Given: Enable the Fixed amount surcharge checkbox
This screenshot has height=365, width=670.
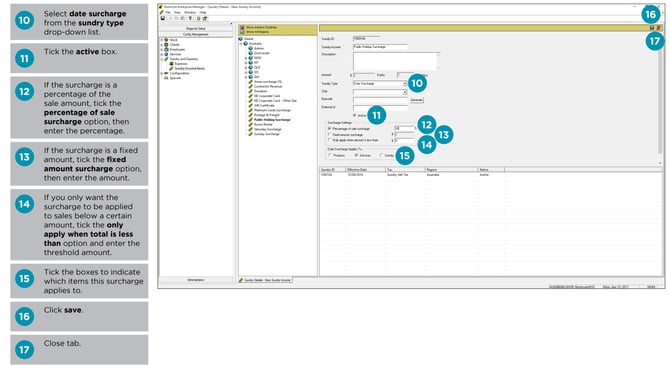Looking at the screenshot, I should (329, 134).
